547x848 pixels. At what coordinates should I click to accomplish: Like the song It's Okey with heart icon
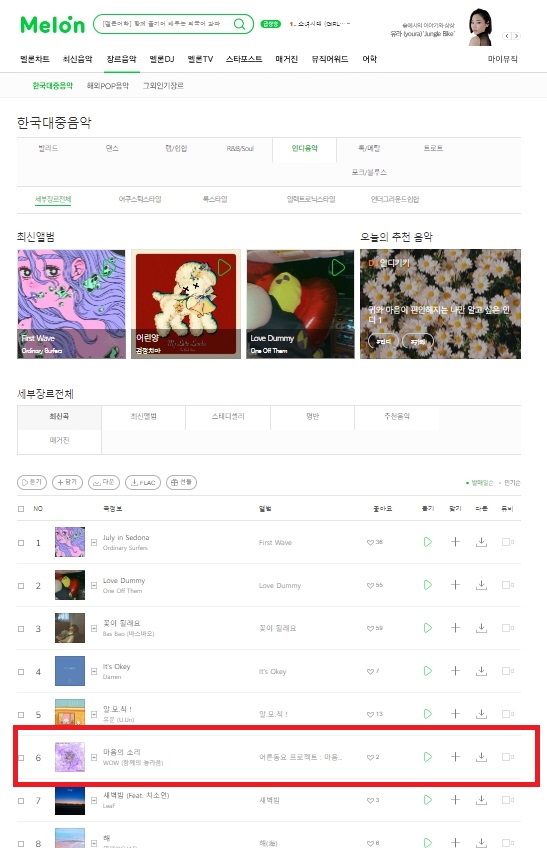(x=370, y=671)
